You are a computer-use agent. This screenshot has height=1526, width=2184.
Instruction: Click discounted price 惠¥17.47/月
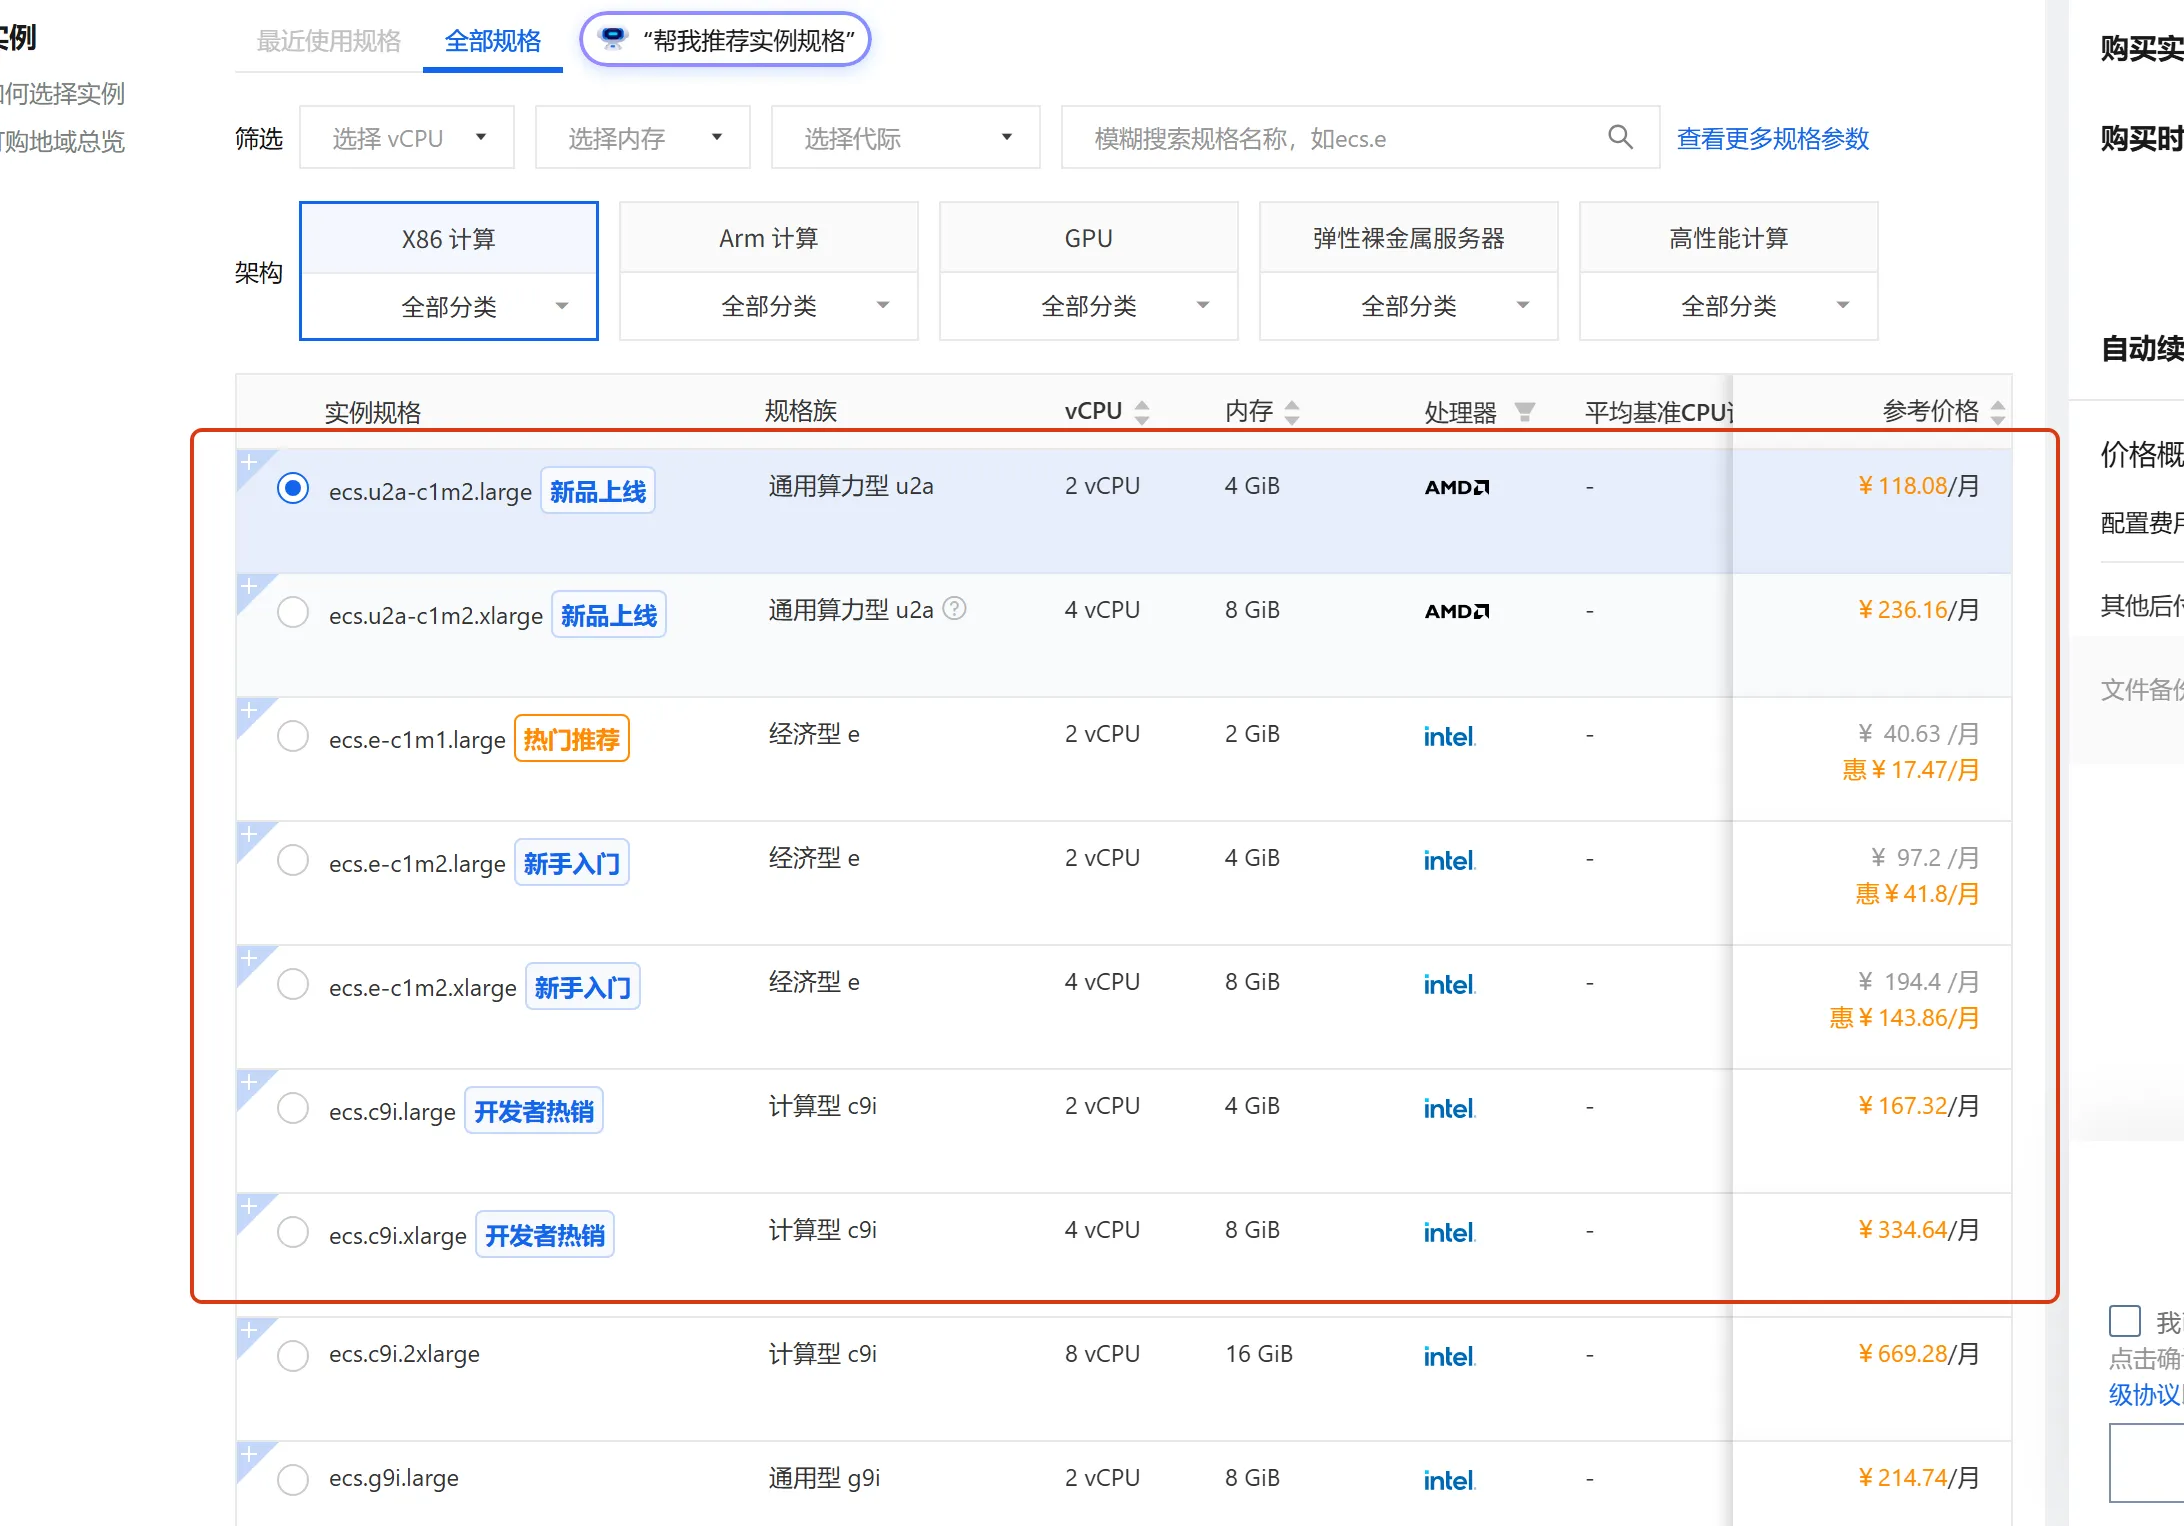pos(1911,770)
